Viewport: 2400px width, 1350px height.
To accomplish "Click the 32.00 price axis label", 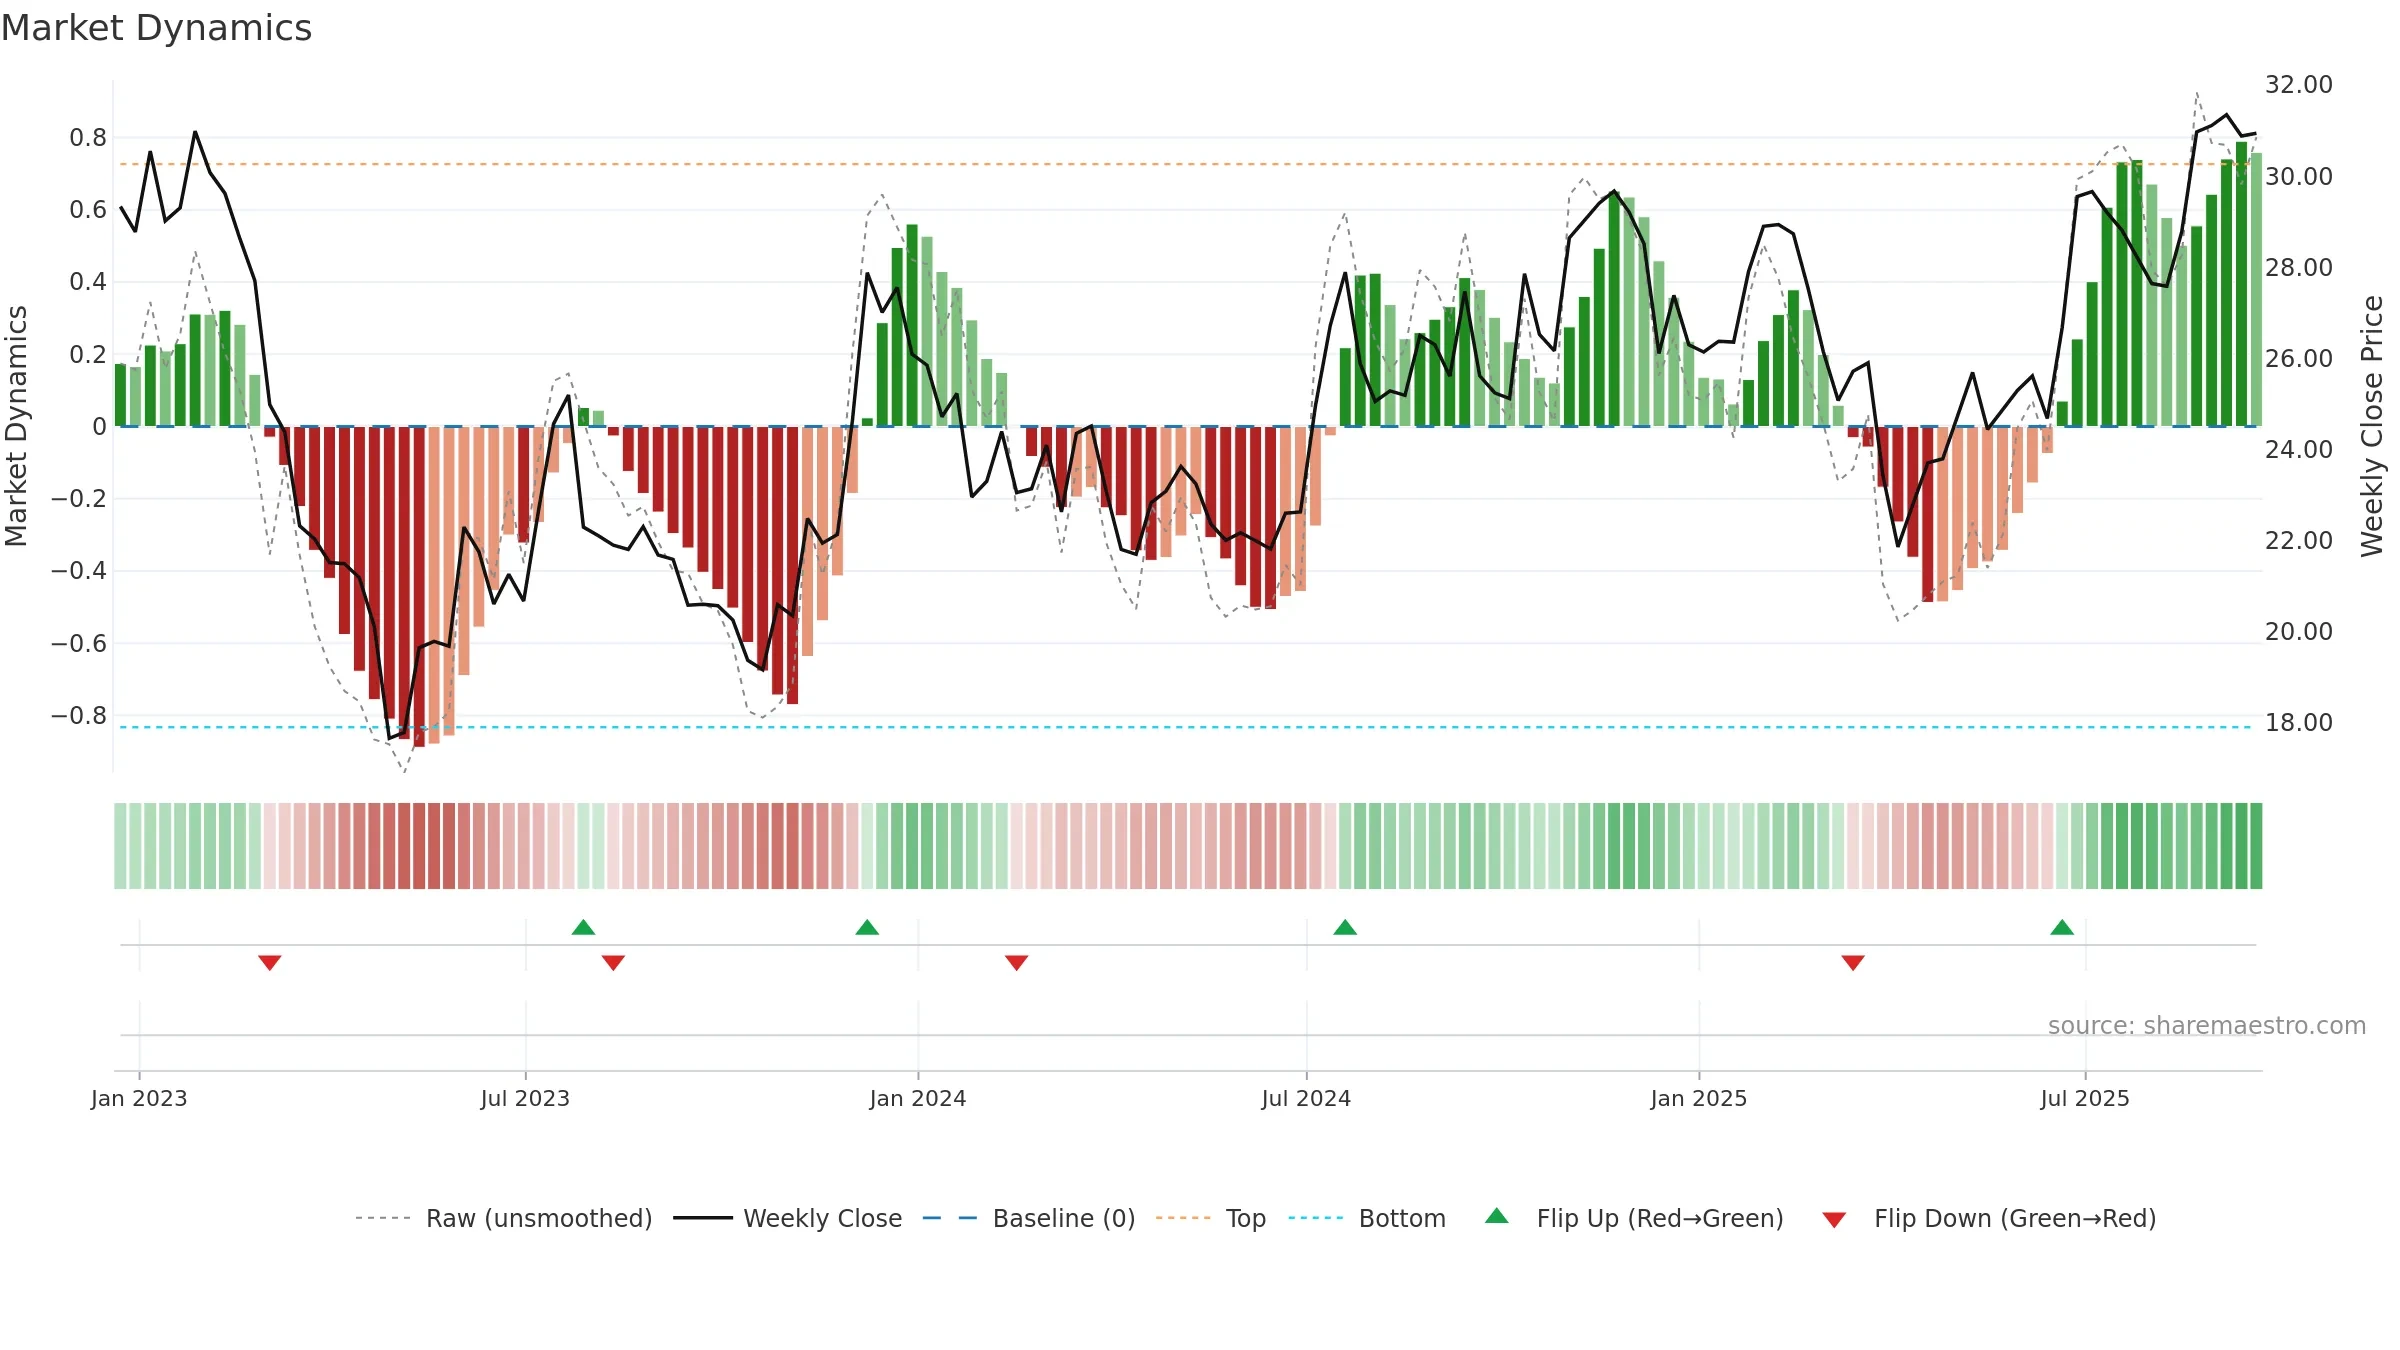I will pyautogui.click(x=2299, y=85).
